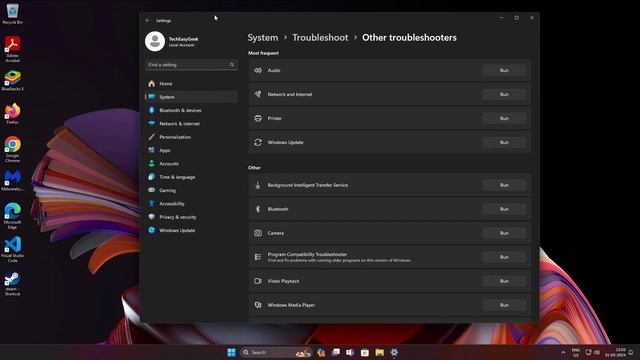This screenshot has height=360, width=640.
Task: Open File Explorer from taskbar
Action: 380,352
